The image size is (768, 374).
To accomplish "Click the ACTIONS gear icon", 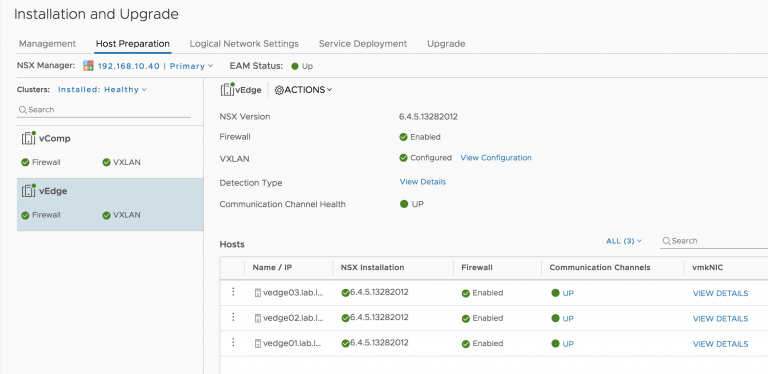I will (279, 90).
